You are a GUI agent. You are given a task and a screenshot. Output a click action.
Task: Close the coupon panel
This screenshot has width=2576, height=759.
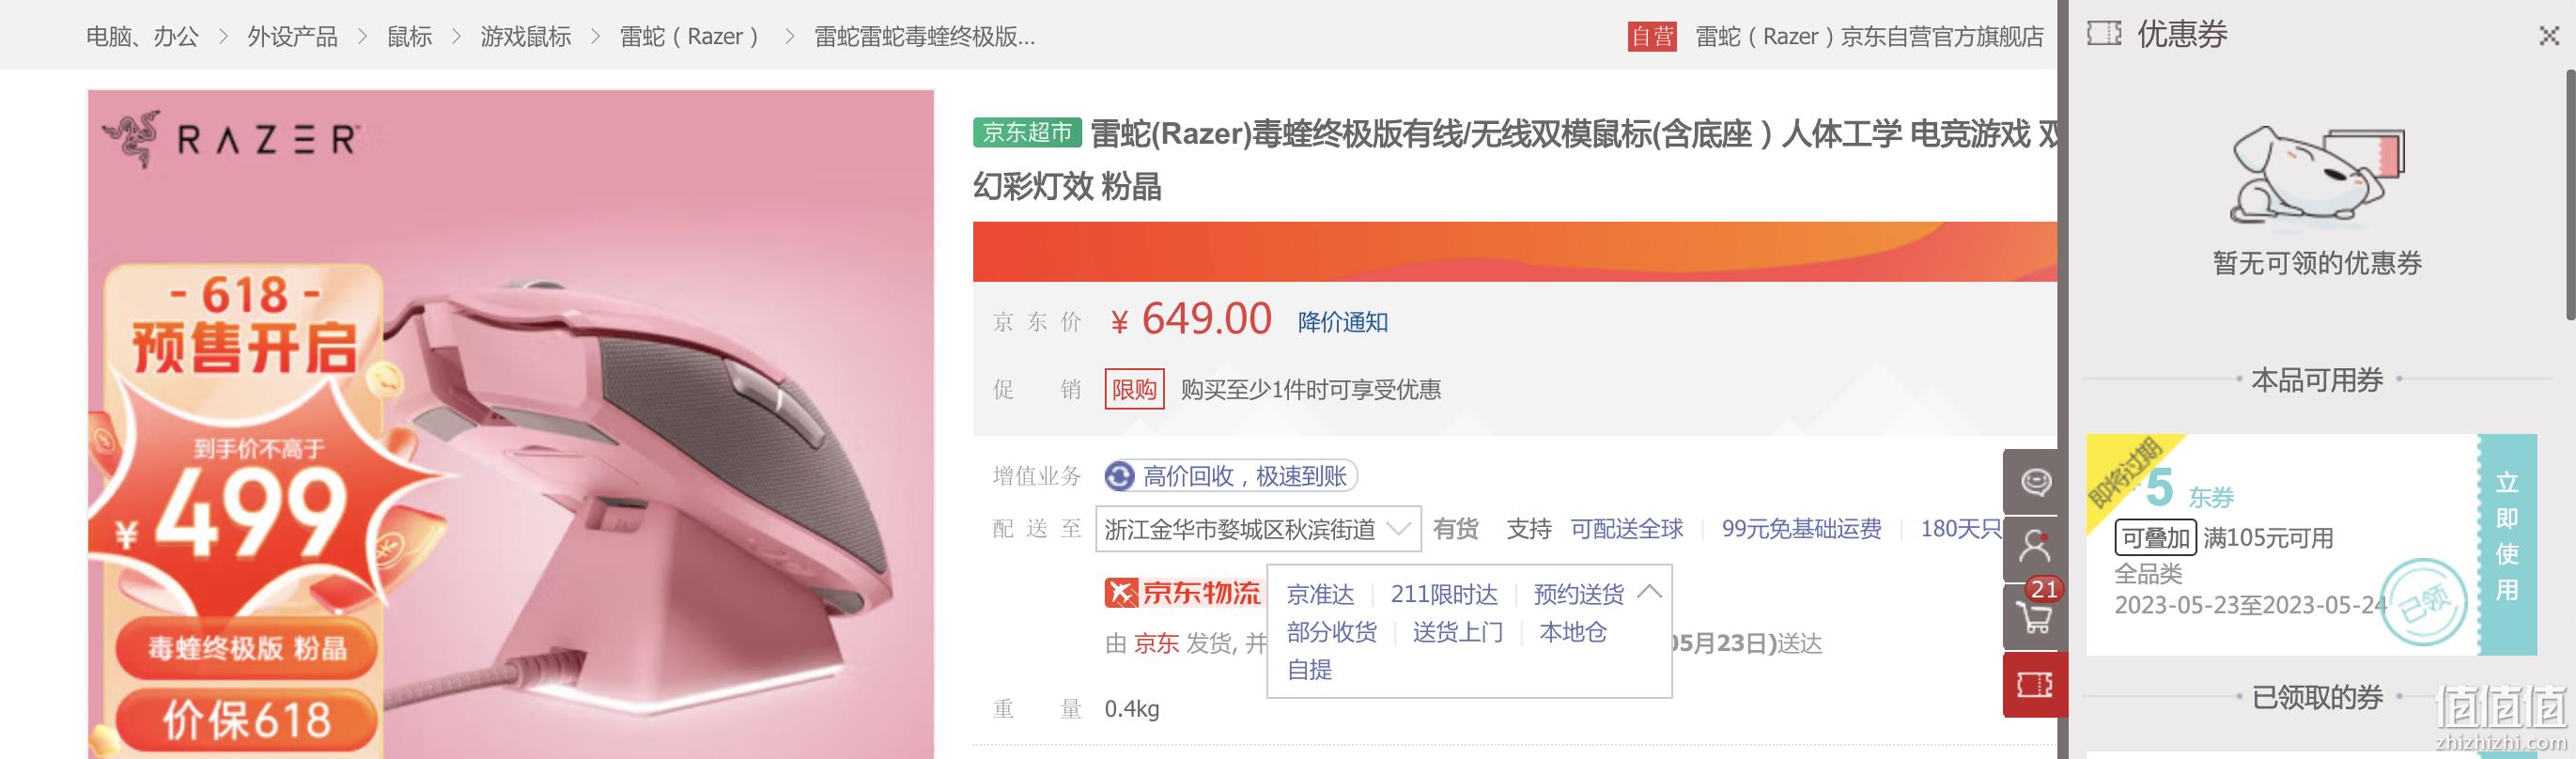point(2549,36)
